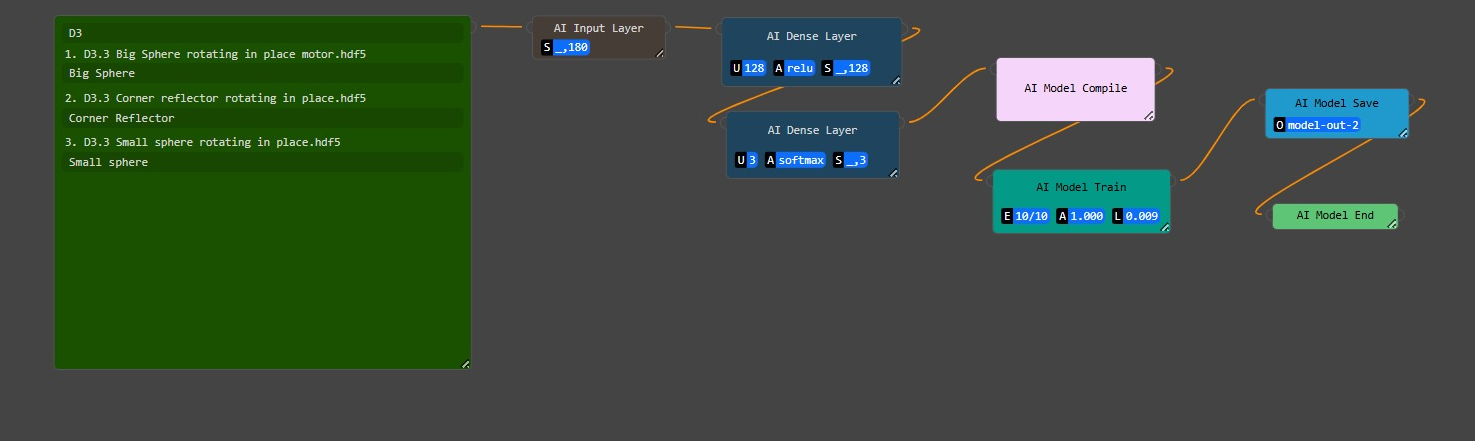Click the softmax Dense Layer resize handle
This screenshot has height=441, width=1475.
(894, 173)
